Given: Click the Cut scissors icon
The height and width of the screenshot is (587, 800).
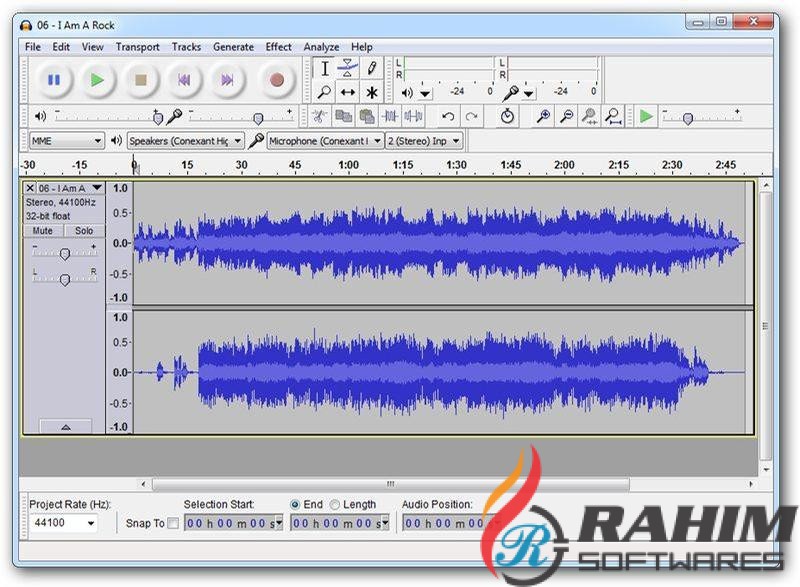Looking at the screenshot, I should coord(319,117).
